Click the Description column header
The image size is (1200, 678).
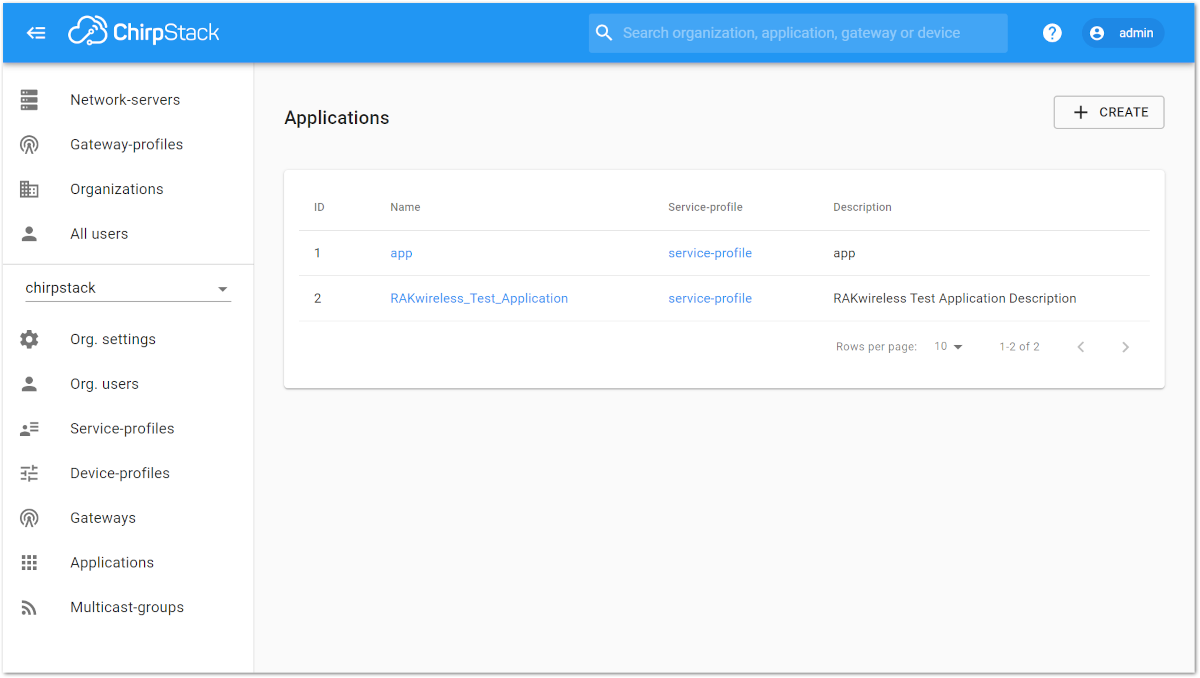click(x=862, y=207)
